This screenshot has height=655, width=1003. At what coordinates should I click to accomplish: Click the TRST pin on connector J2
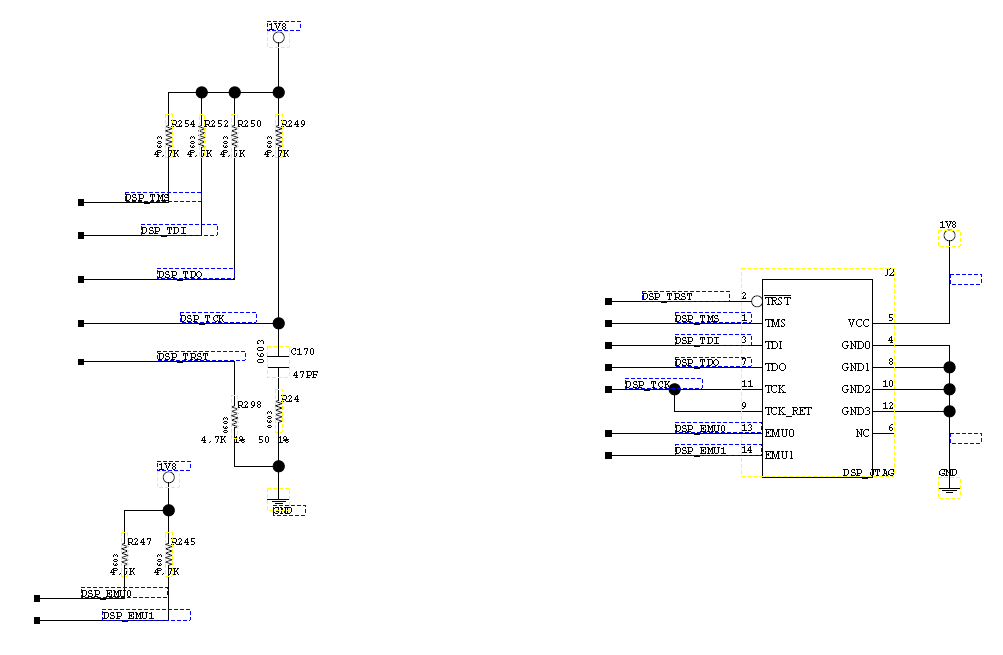coord(776,300)
